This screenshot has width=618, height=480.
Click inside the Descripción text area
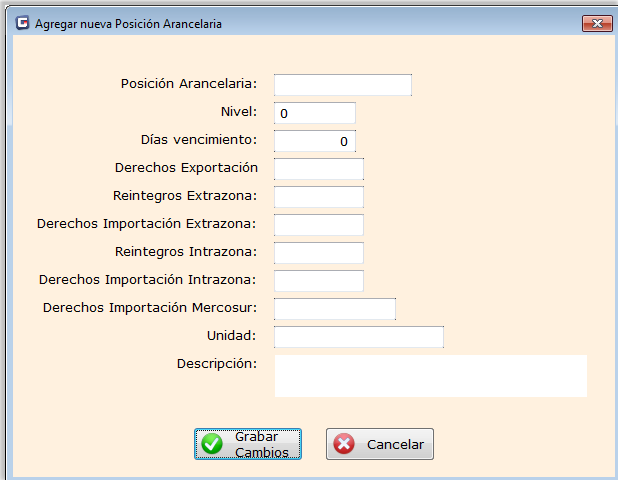pos(430,376)
